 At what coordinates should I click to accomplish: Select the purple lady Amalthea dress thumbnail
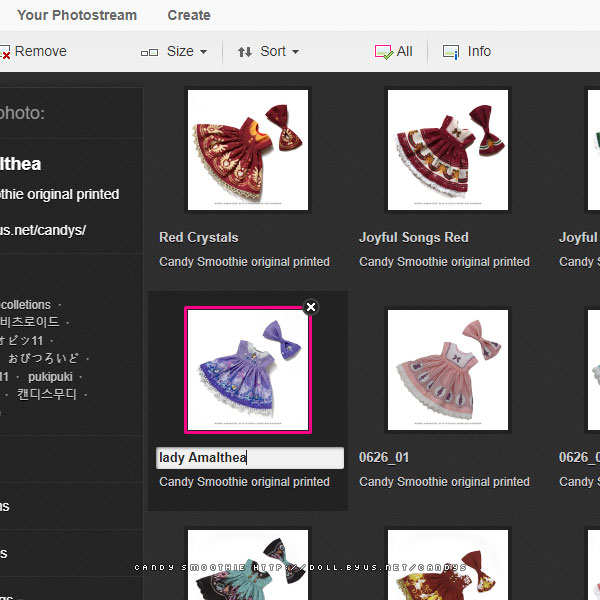point(248,370)
